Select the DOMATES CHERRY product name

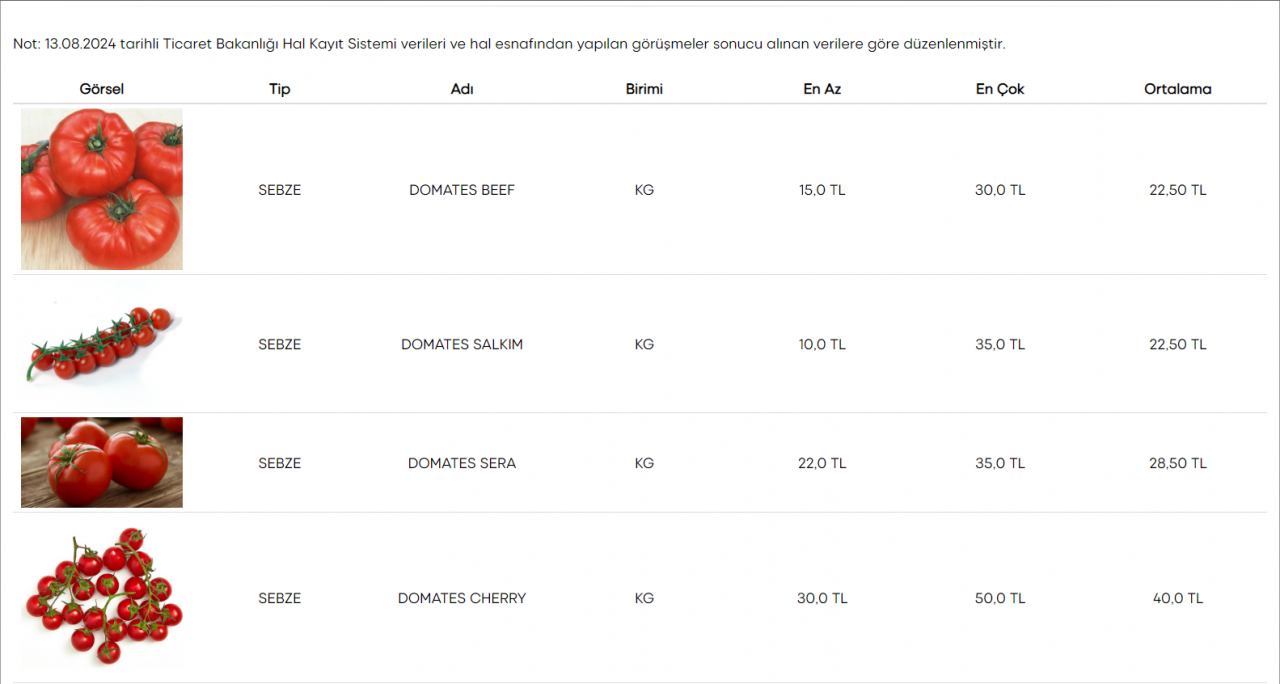pyautogui.click(x=462, y=598)
